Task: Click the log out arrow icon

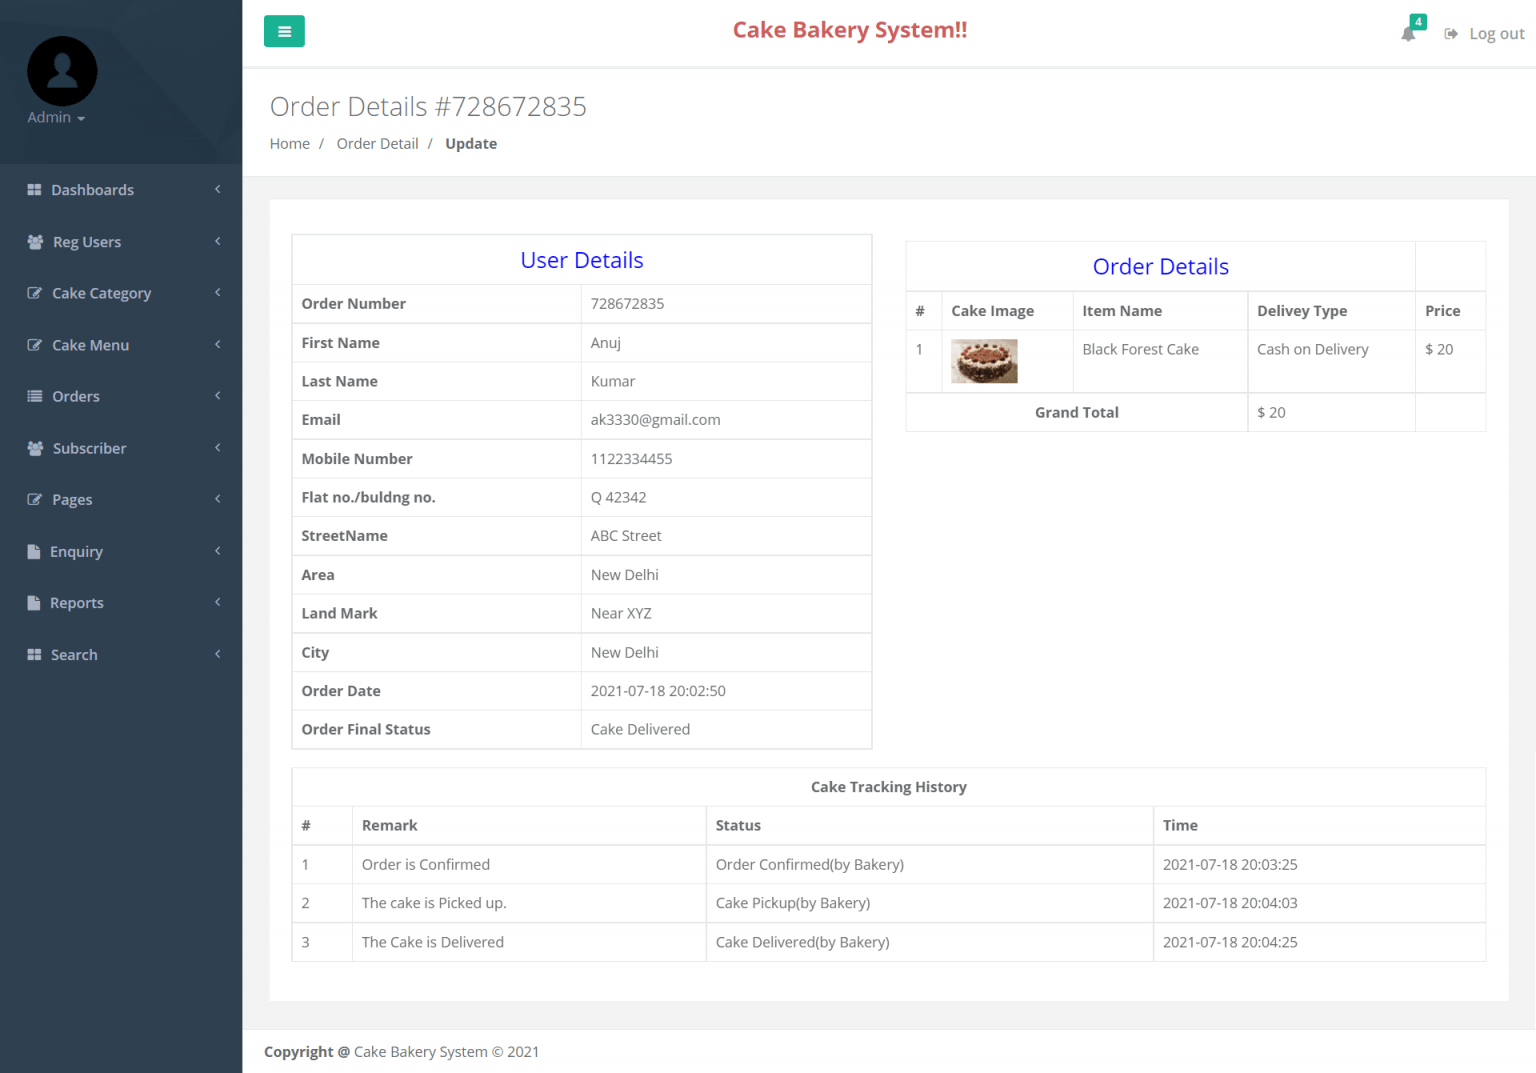Action: (x=1450, y=33)
